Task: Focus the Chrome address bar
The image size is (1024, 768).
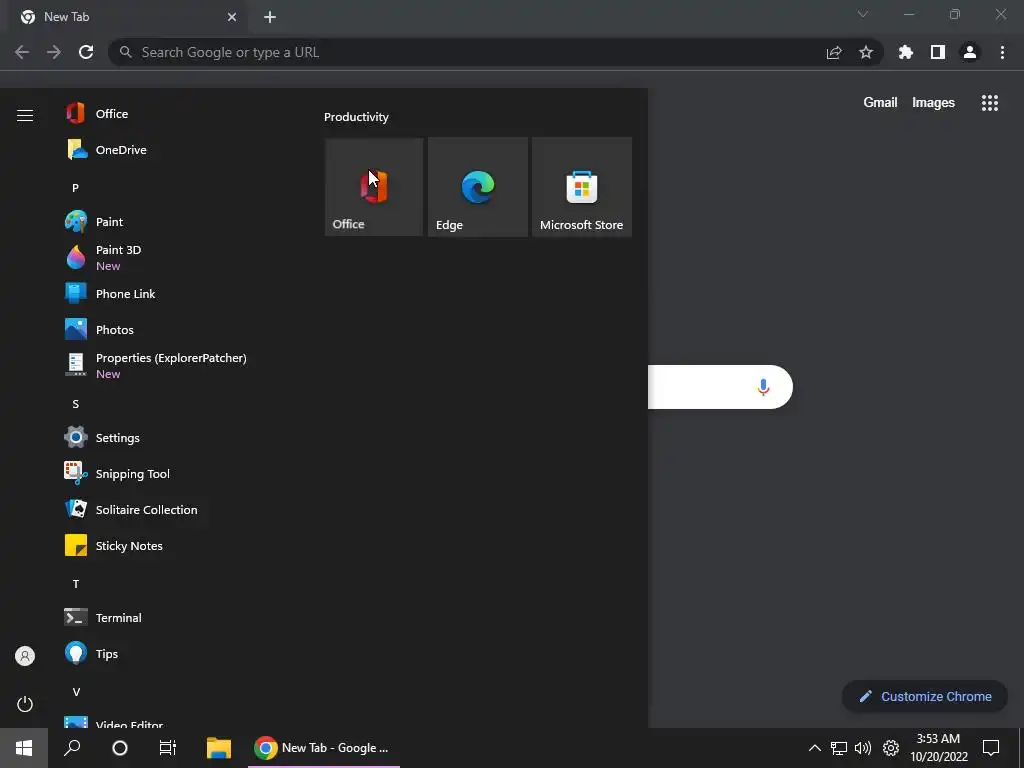Action: [477, 52]
